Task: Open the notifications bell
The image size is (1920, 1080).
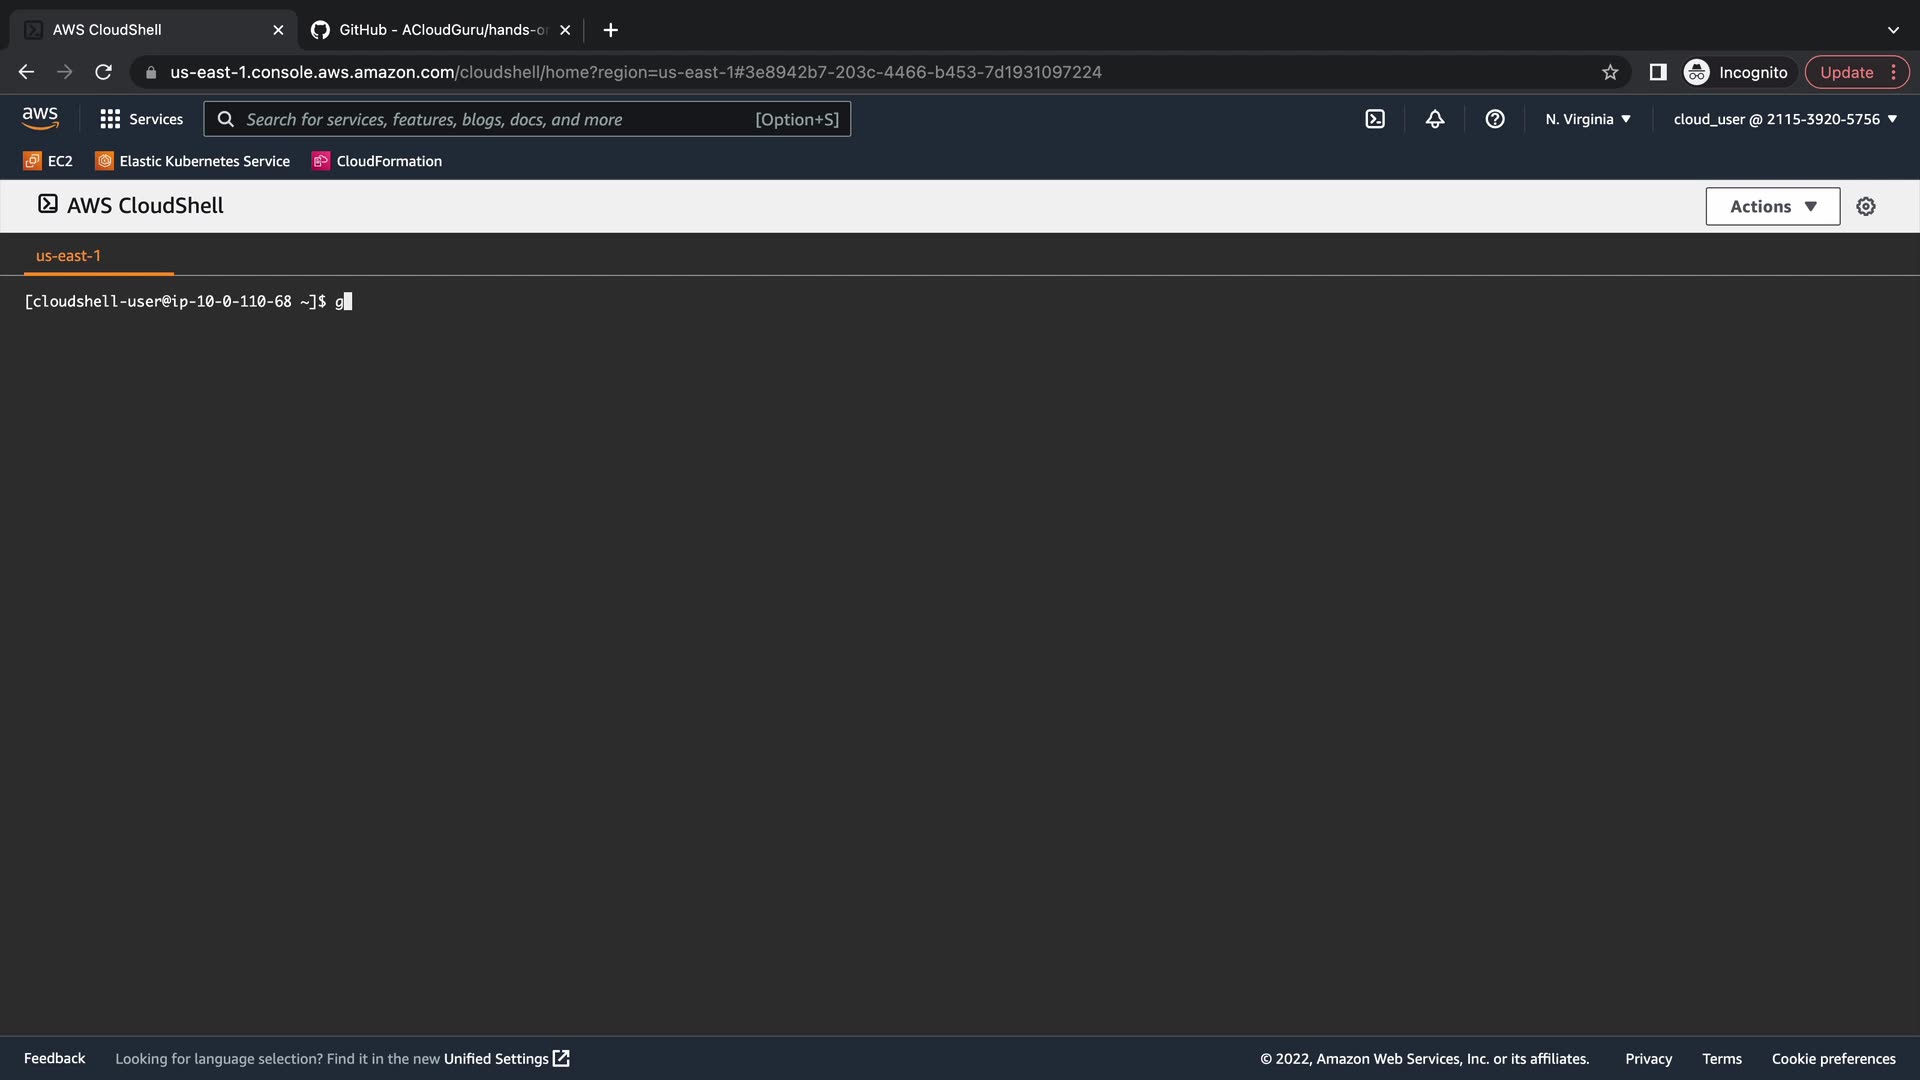Action: 1435,119
